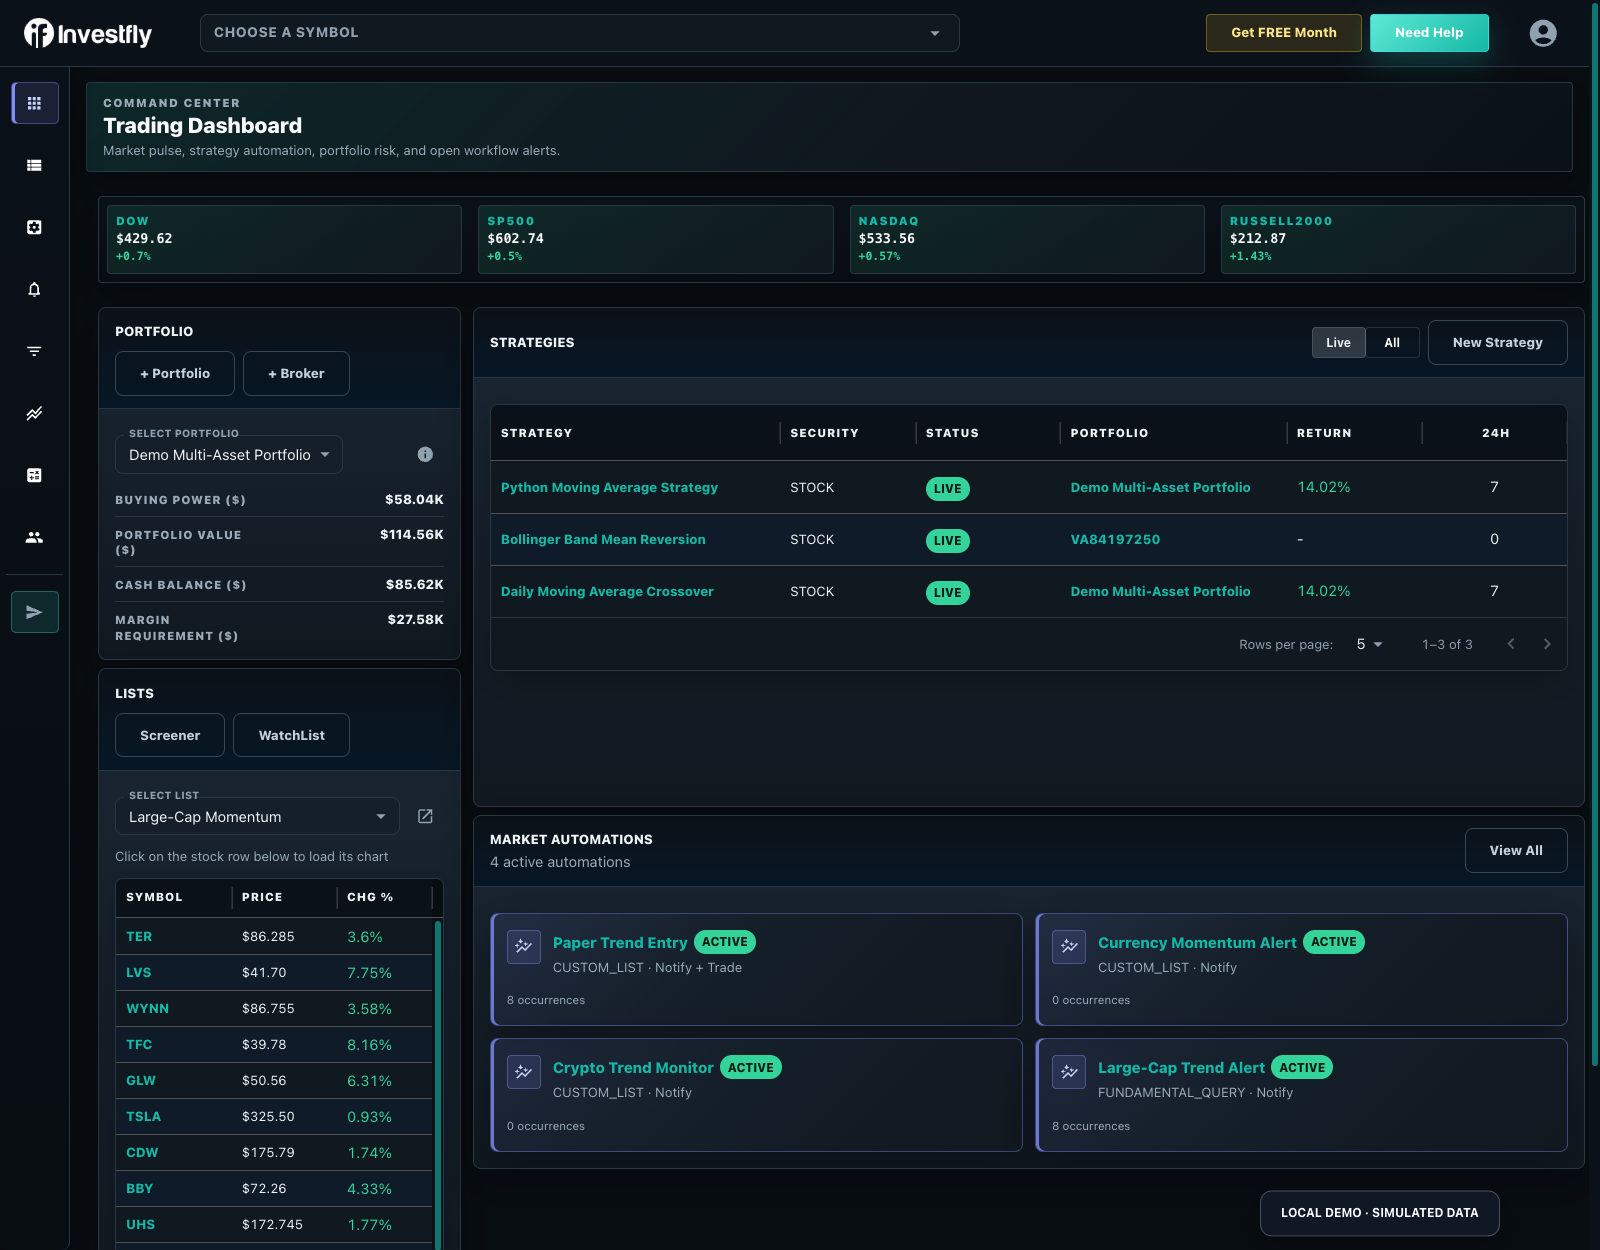Add a new portfolio with + Portfolio
The width and height of the screenshot is (1600, 1250).
click(175, 374)
